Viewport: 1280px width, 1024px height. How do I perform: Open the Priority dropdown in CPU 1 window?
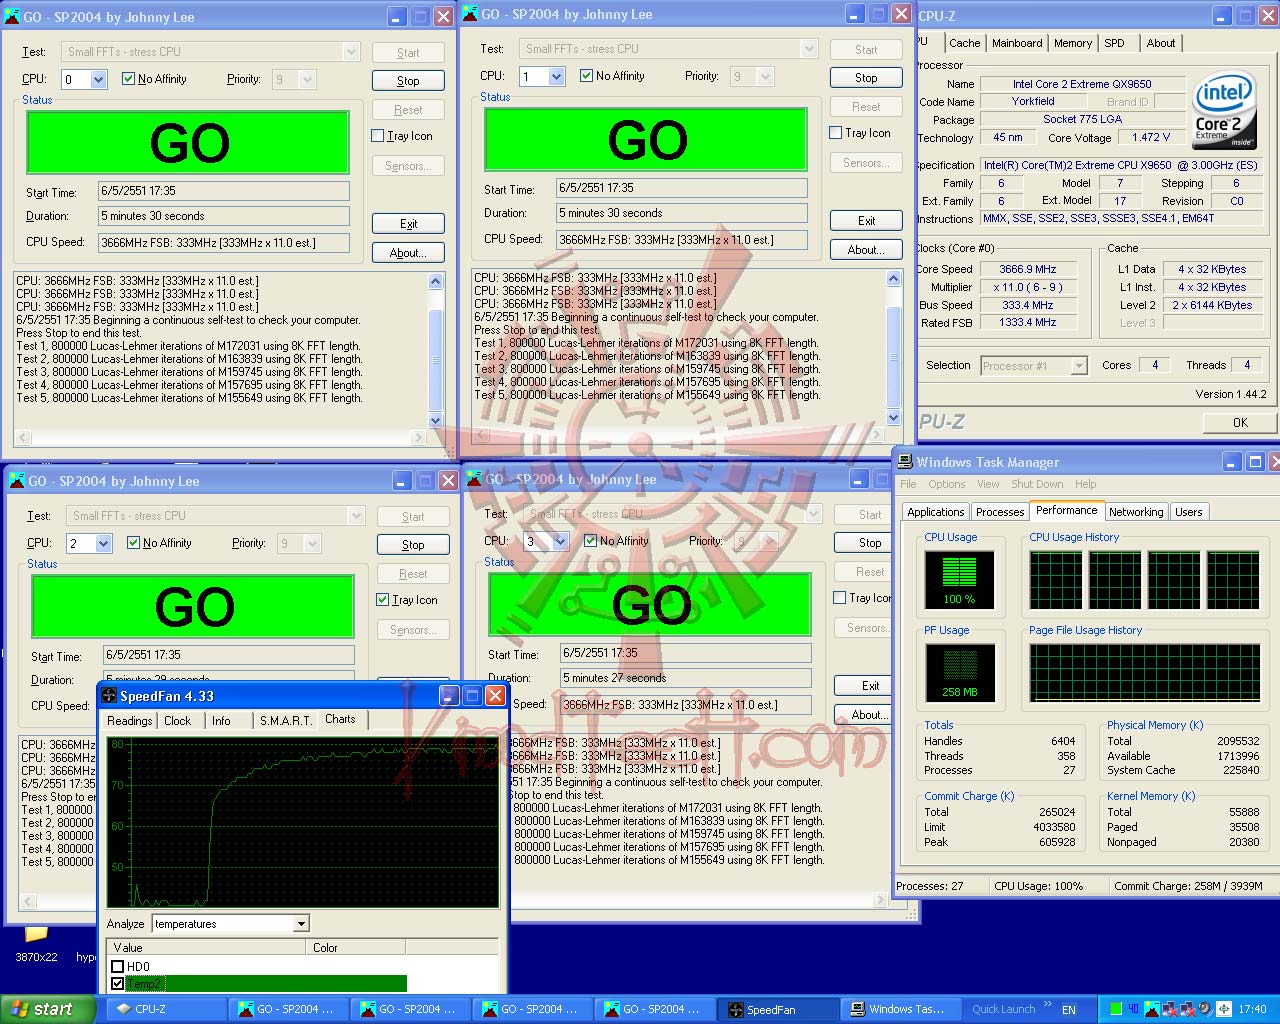pyautogui.click(x=766, y=76)
